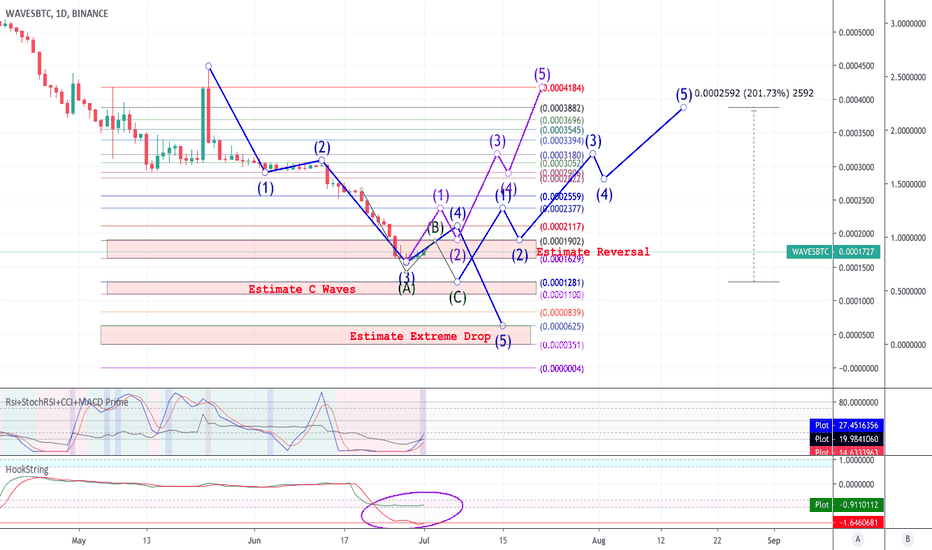Select the 0.0003545 Fibonacci level label
The image size is (932, 550).
point(562,130)
